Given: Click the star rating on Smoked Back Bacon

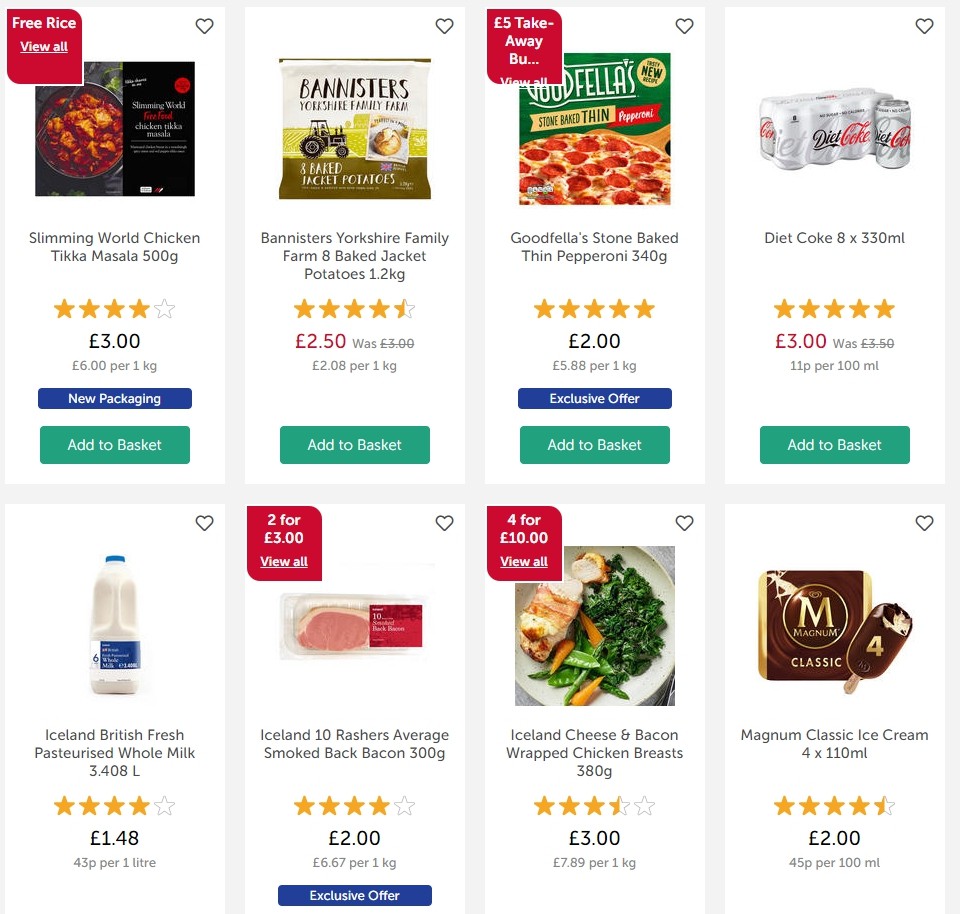Looking at the screenshot, I should click(x=354, y=805).
